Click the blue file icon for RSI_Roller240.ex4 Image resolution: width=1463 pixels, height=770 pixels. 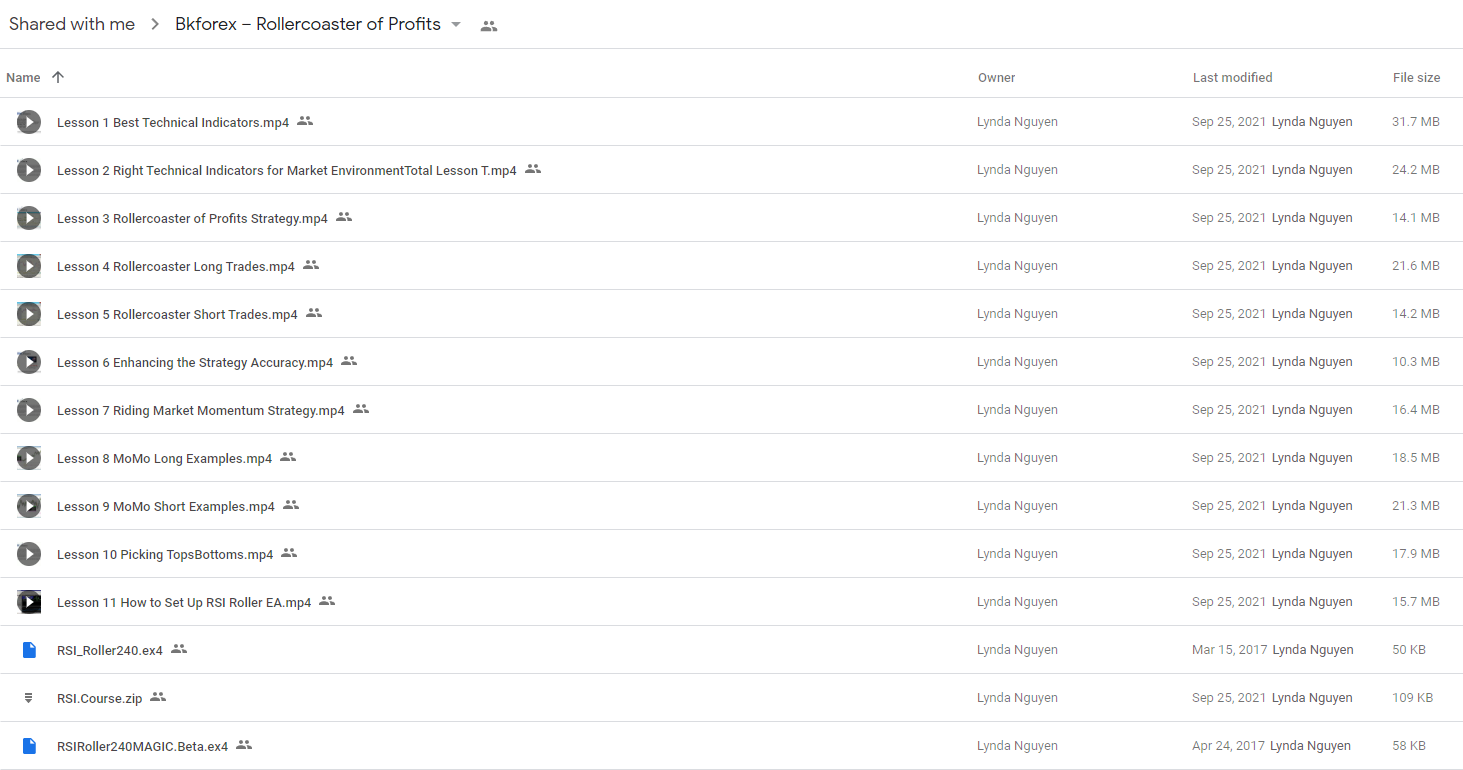click(x=29, y=650)
